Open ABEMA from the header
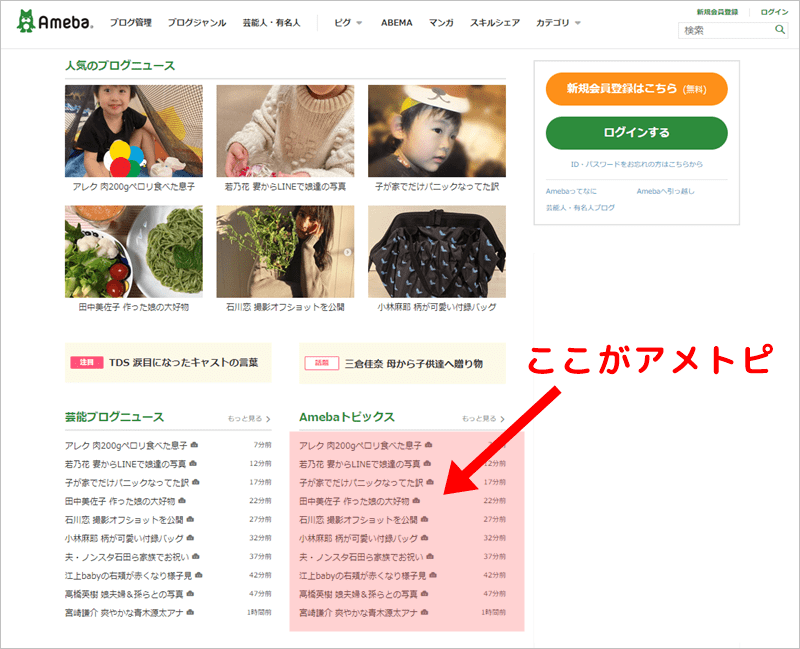Viewport: 800px width, 649px height. [396, 22]
